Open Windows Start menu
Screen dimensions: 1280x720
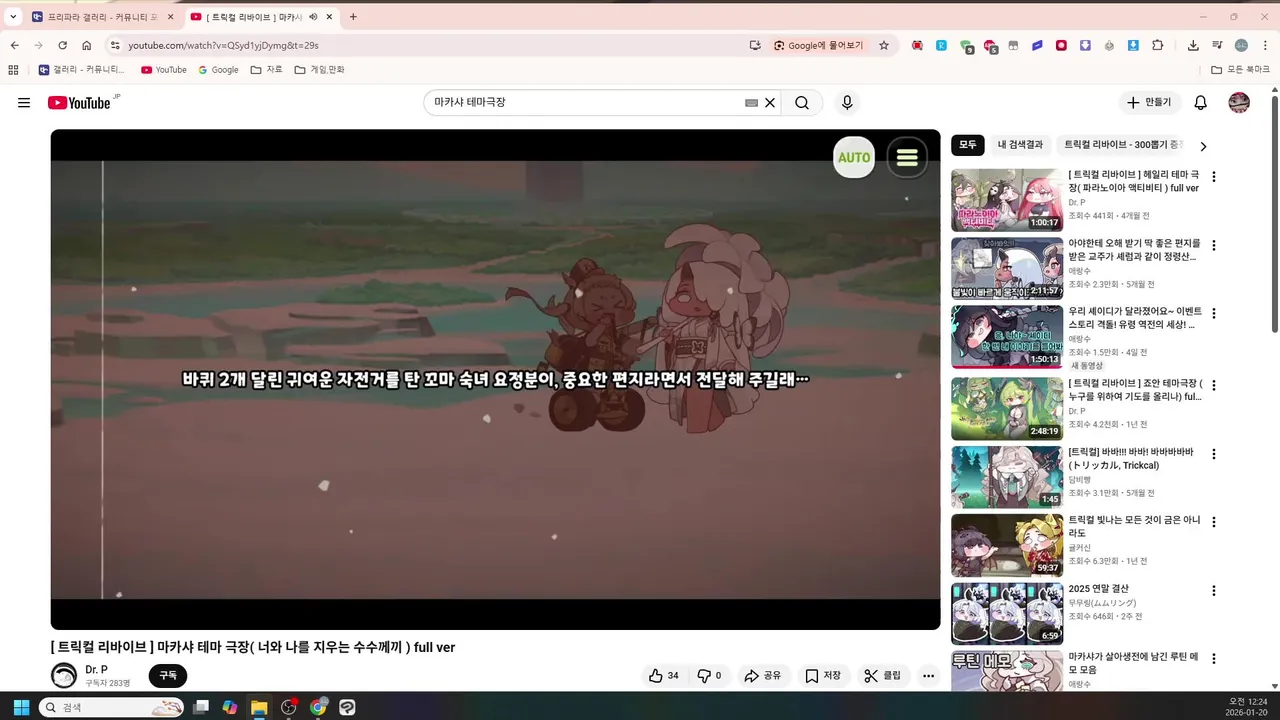21,707
